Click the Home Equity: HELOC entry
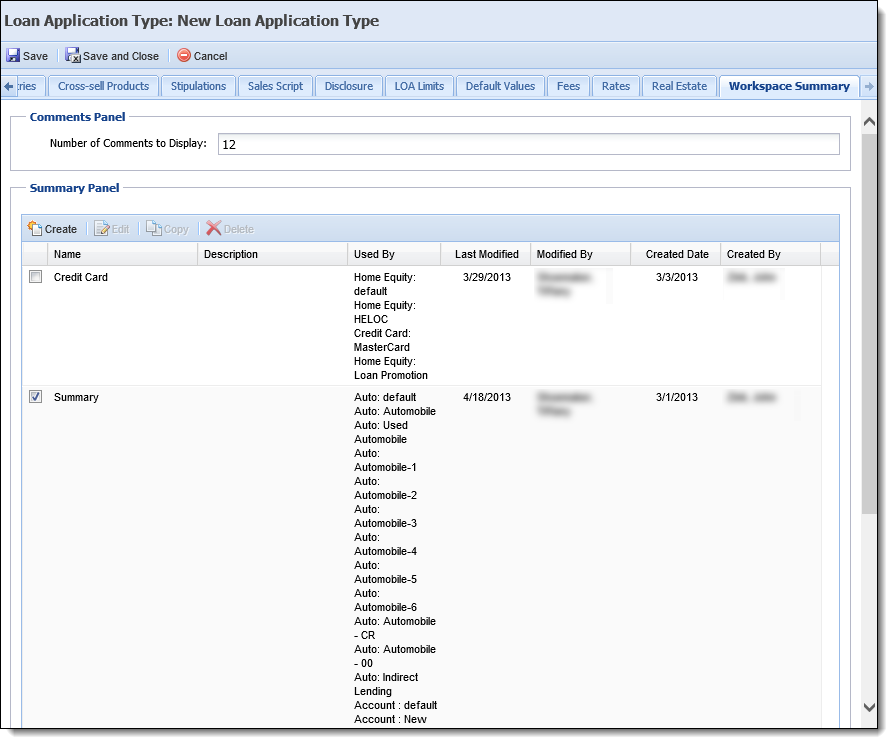 384,312
